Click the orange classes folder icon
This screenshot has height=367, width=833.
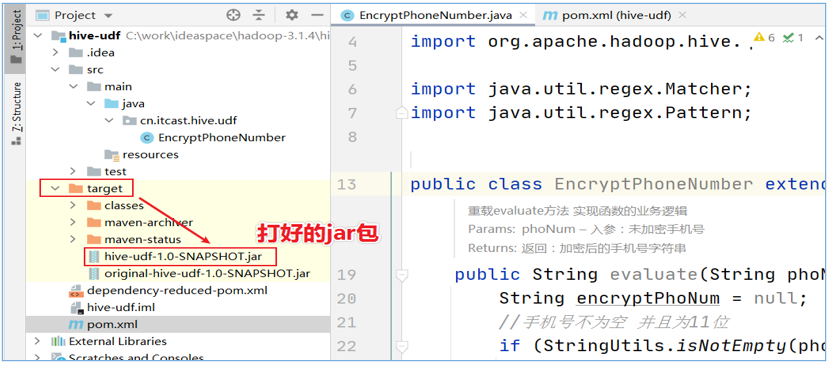pos(94,205)
